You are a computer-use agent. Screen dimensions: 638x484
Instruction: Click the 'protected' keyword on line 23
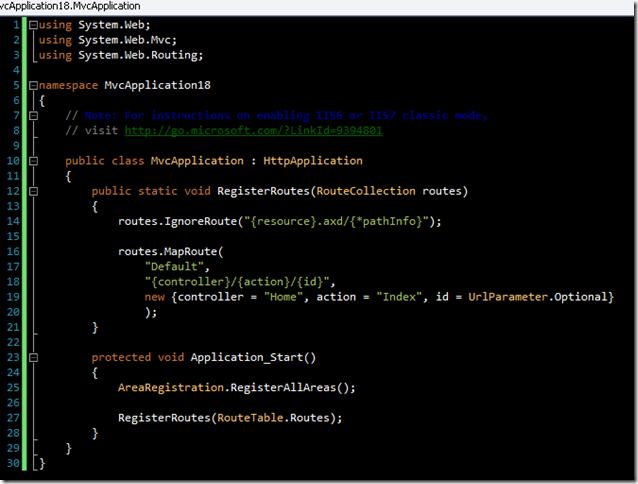[121, 358]
